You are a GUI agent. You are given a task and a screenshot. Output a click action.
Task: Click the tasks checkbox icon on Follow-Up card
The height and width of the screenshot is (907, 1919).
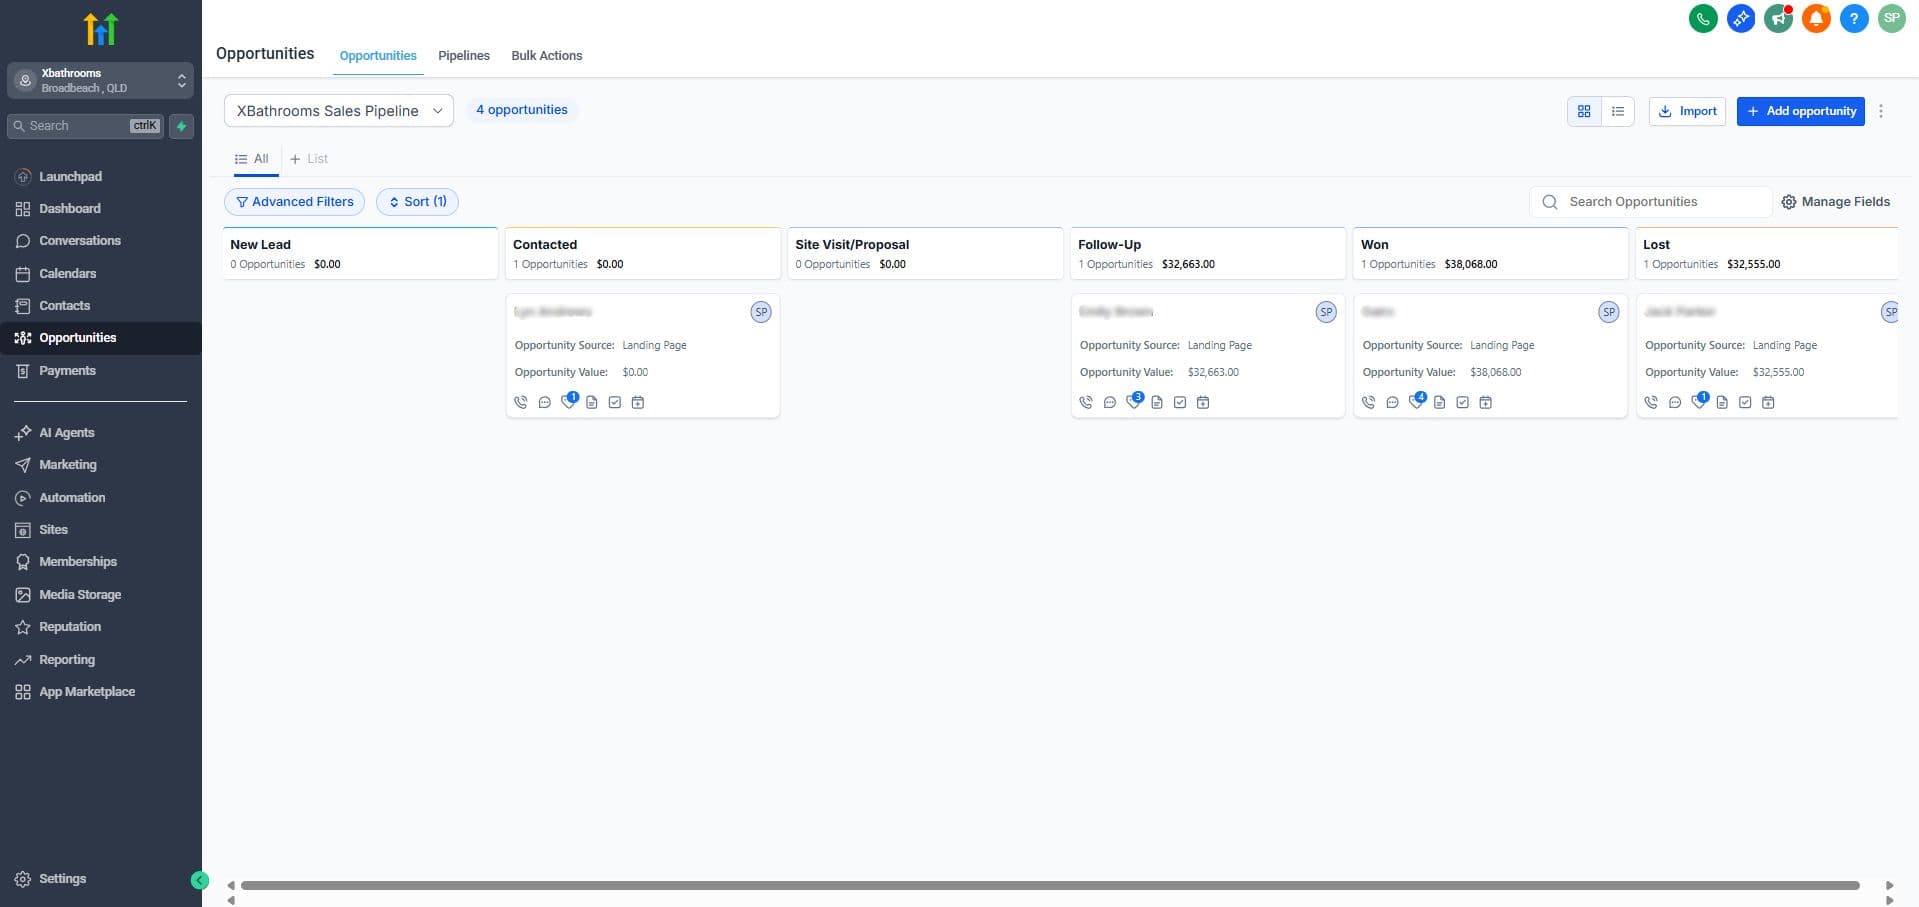[1180, 402]
